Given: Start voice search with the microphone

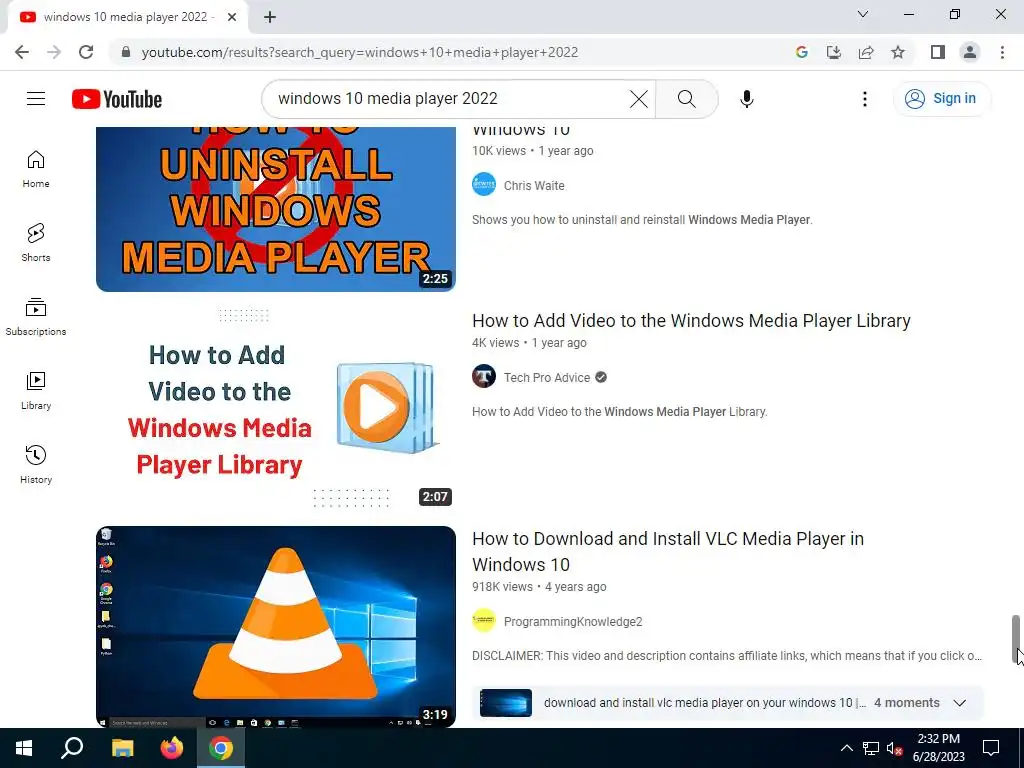Looking at the screenshot, I should coord(746,99).
